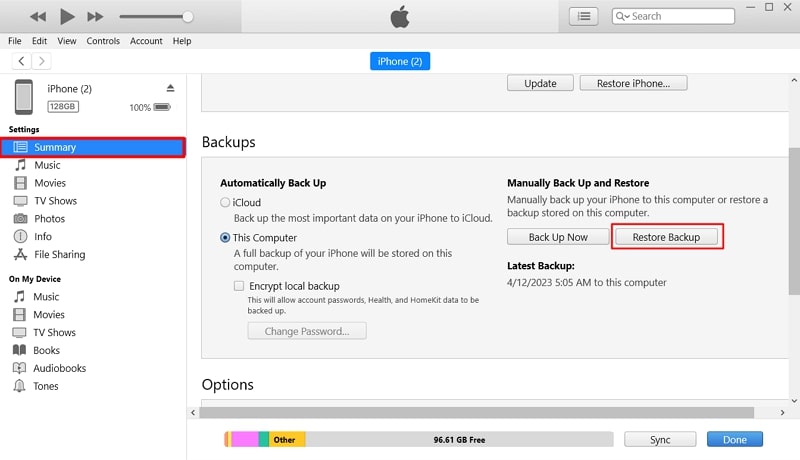
Task: Enable Encrypt local backup checkbox
Action: pyautogui.click(x=239, y=286)
